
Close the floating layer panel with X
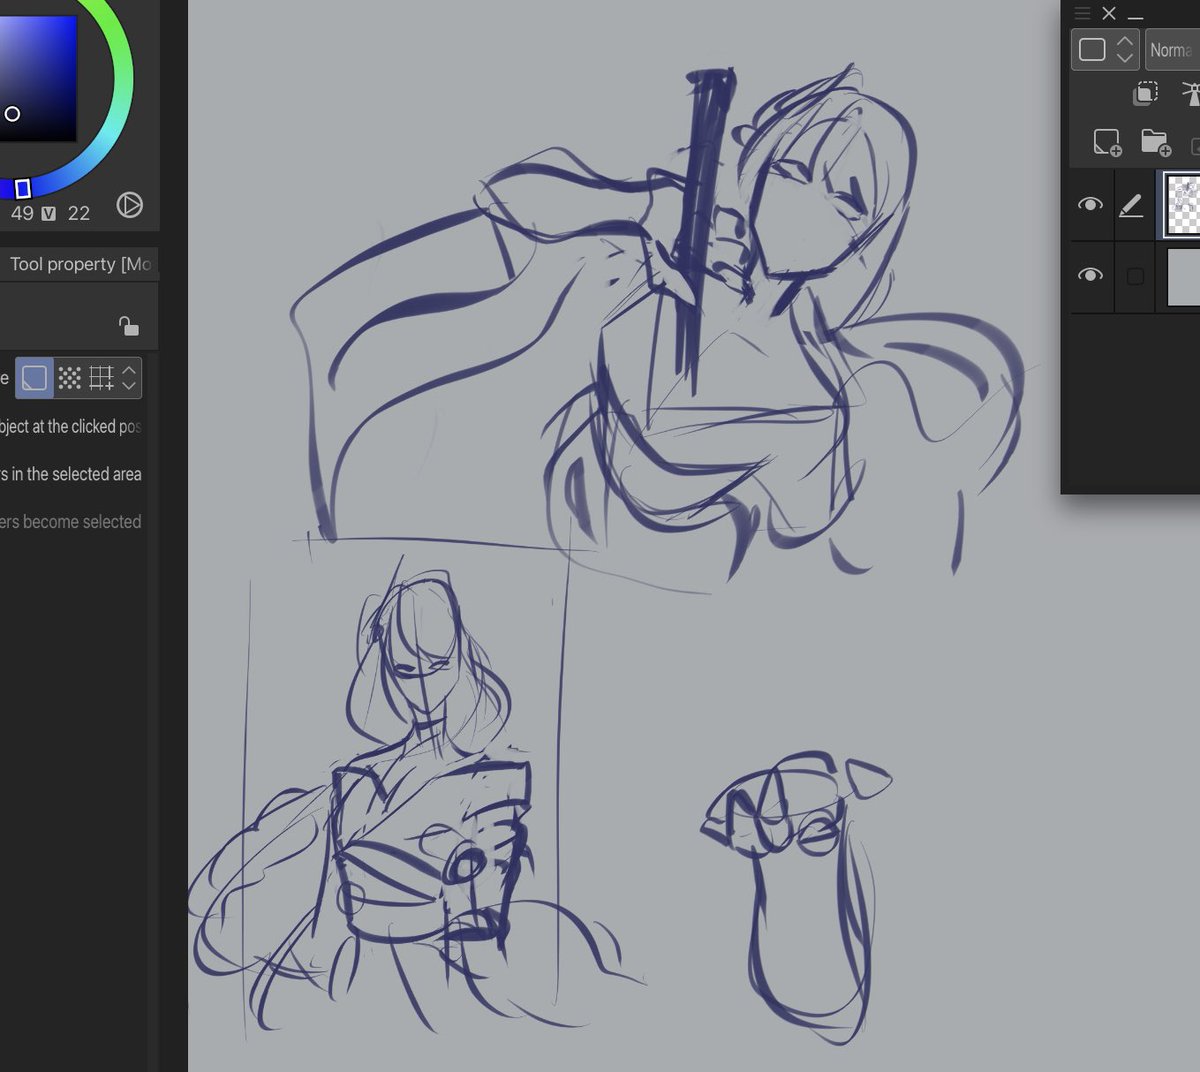[x=1109, y=13]
